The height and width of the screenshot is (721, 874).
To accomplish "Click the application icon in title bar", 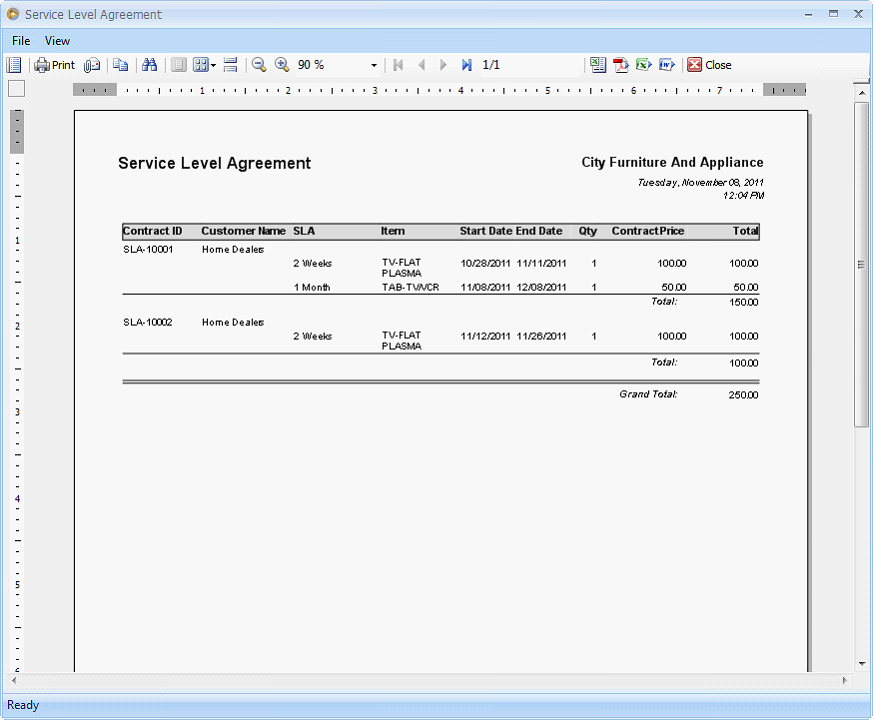I will tap(13, 14).
